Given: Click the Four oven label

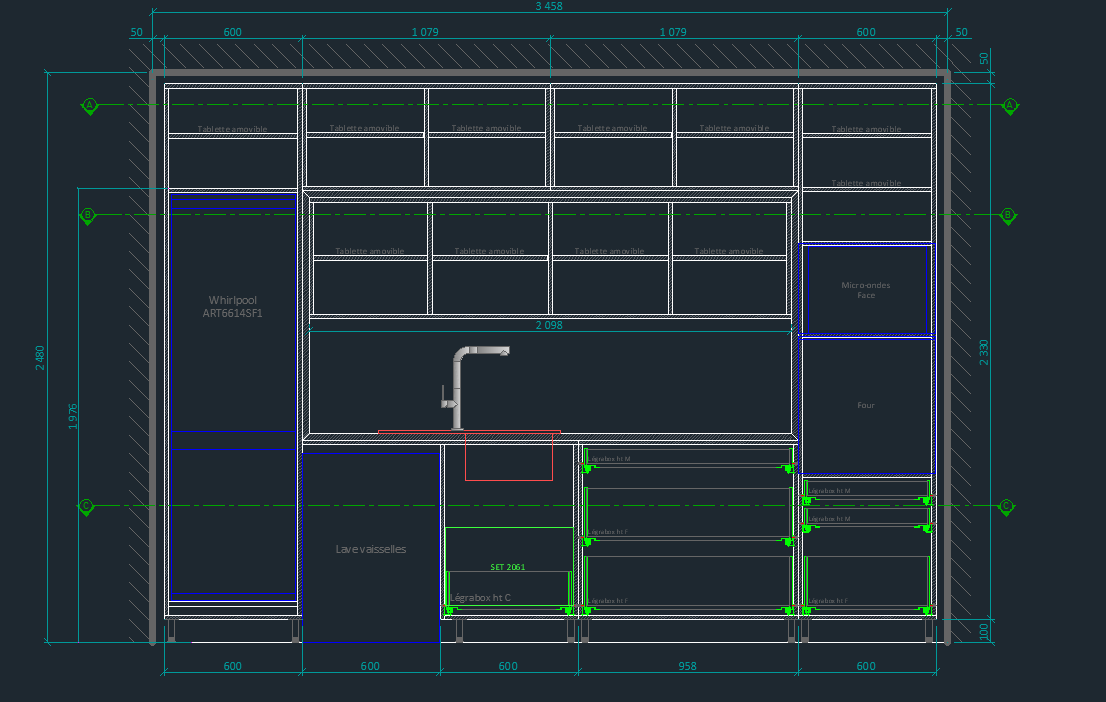Looking at the screenshot, I should [x=866, y=405].
